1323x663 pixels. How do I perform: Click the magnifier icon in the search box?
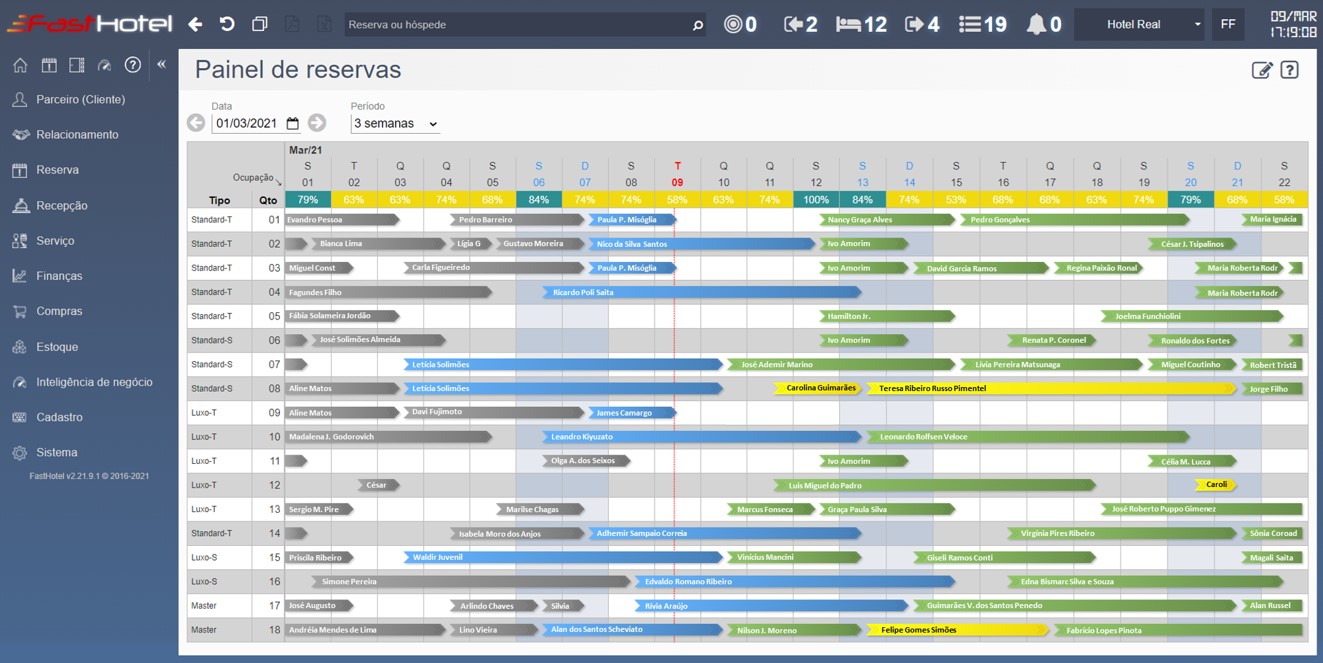[698, 25]
